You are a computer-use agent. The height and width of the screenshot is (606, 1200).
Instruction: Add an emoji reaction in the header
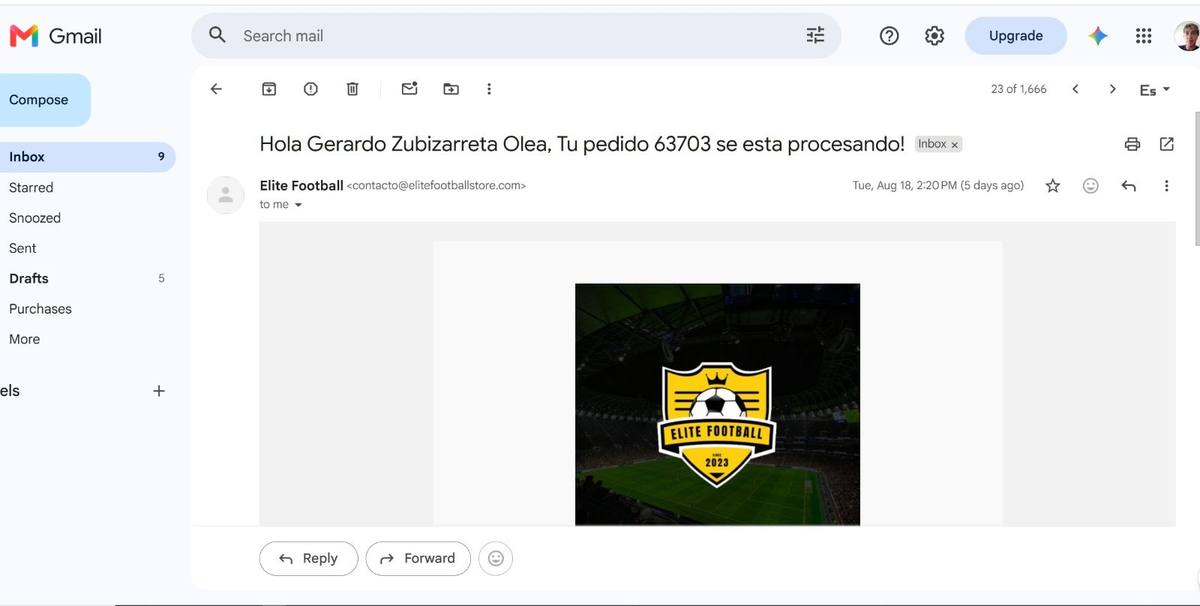[x=1091, y=186]
